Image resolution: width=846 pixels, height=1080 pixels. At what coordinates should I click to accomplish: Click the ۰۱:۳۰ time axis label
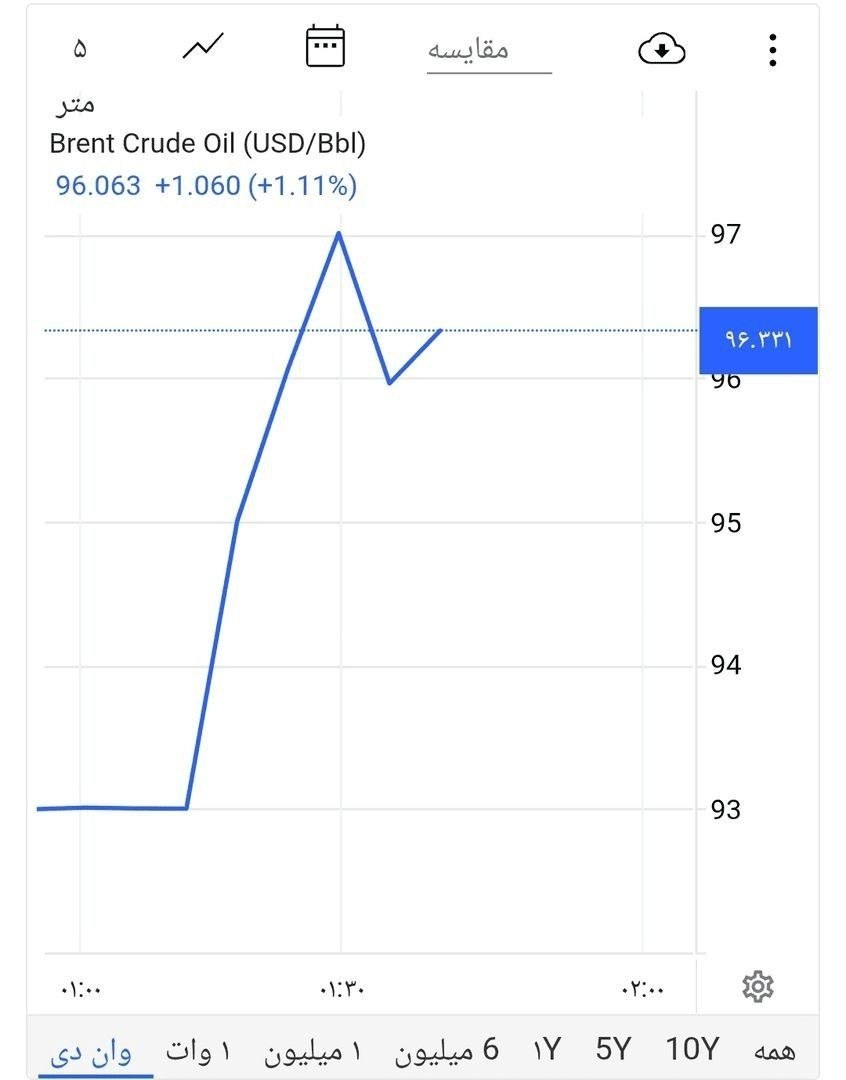(x=342, y=990)
